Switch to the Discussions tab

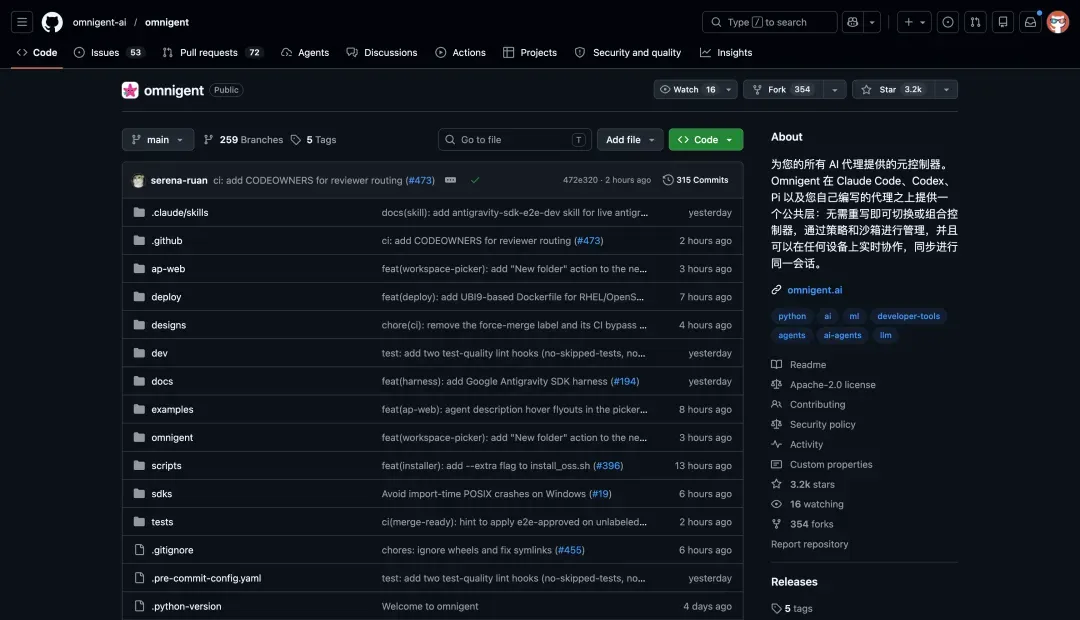[x=382, y=52]
